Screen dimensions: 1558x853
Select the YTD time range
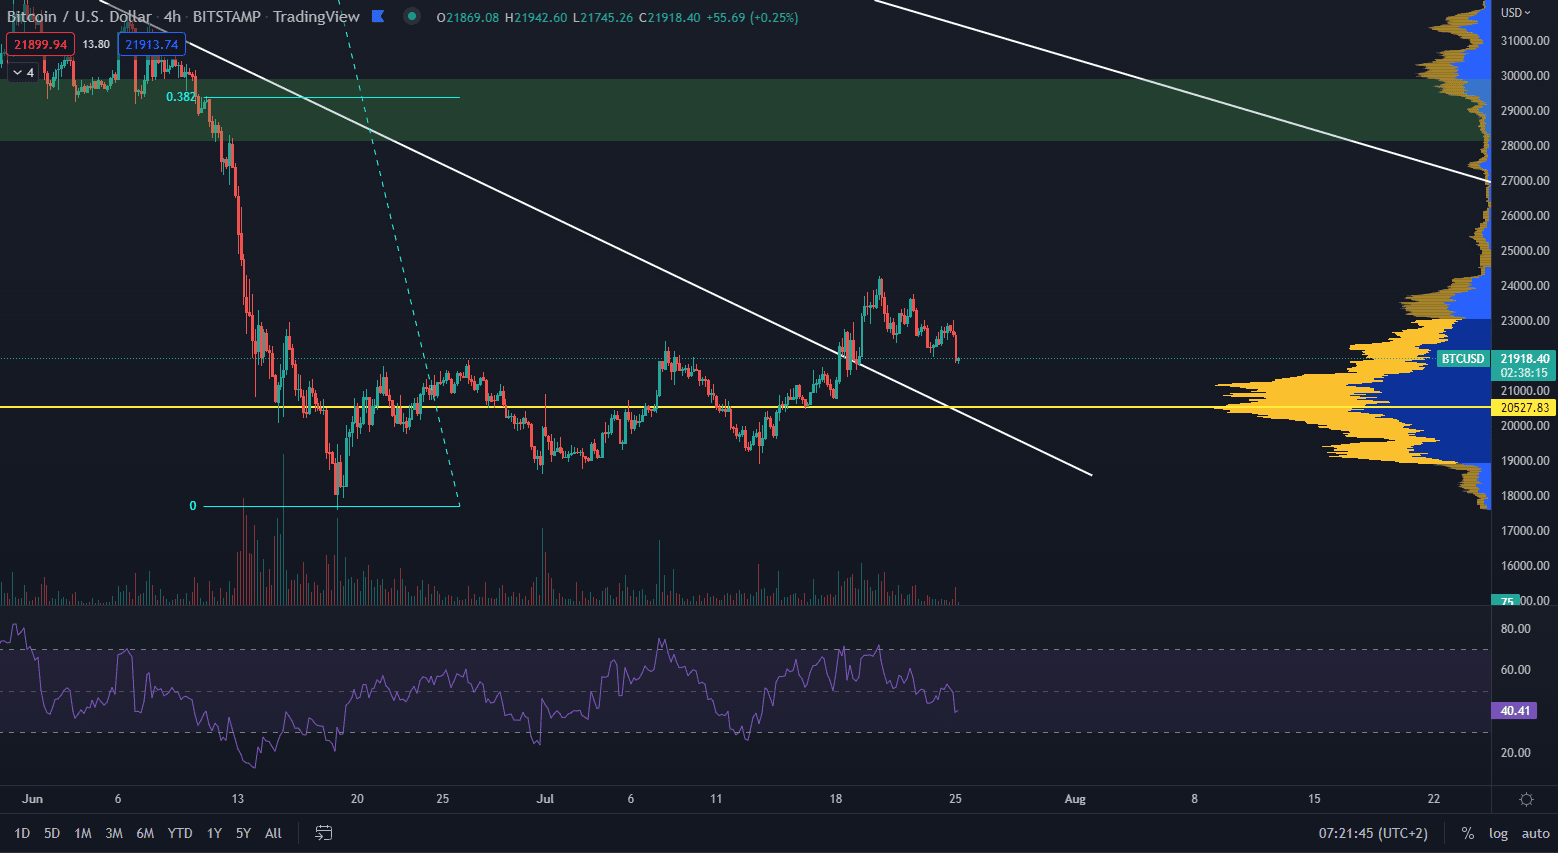point(180,833)
